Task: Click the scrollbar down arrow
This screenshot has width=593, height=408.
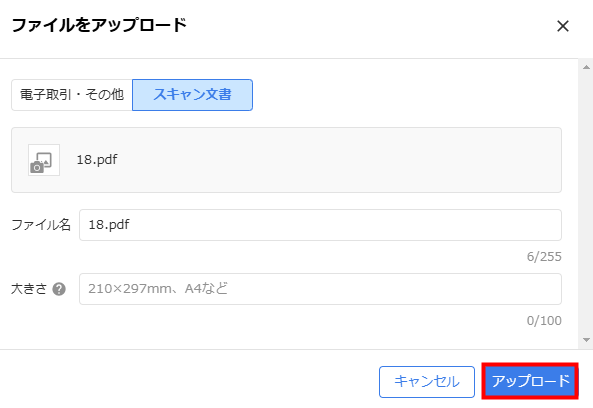Action: [x=586, y=340]
